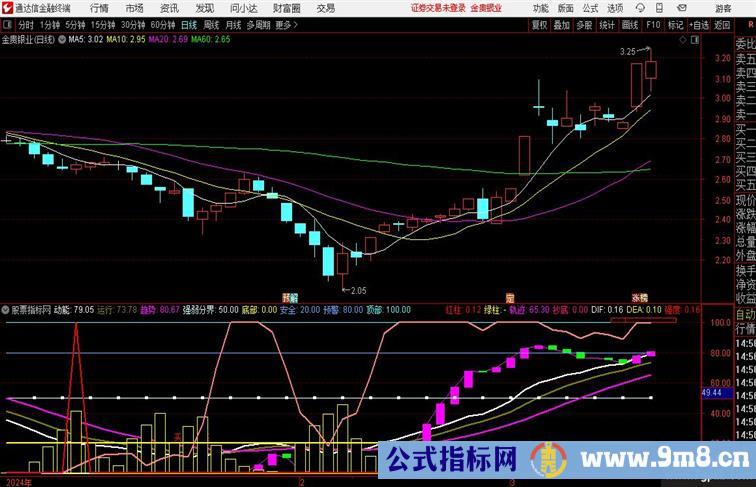This screenshot has height=487, width=756.
Task: Click the 游客 account label
Action: 723,8
